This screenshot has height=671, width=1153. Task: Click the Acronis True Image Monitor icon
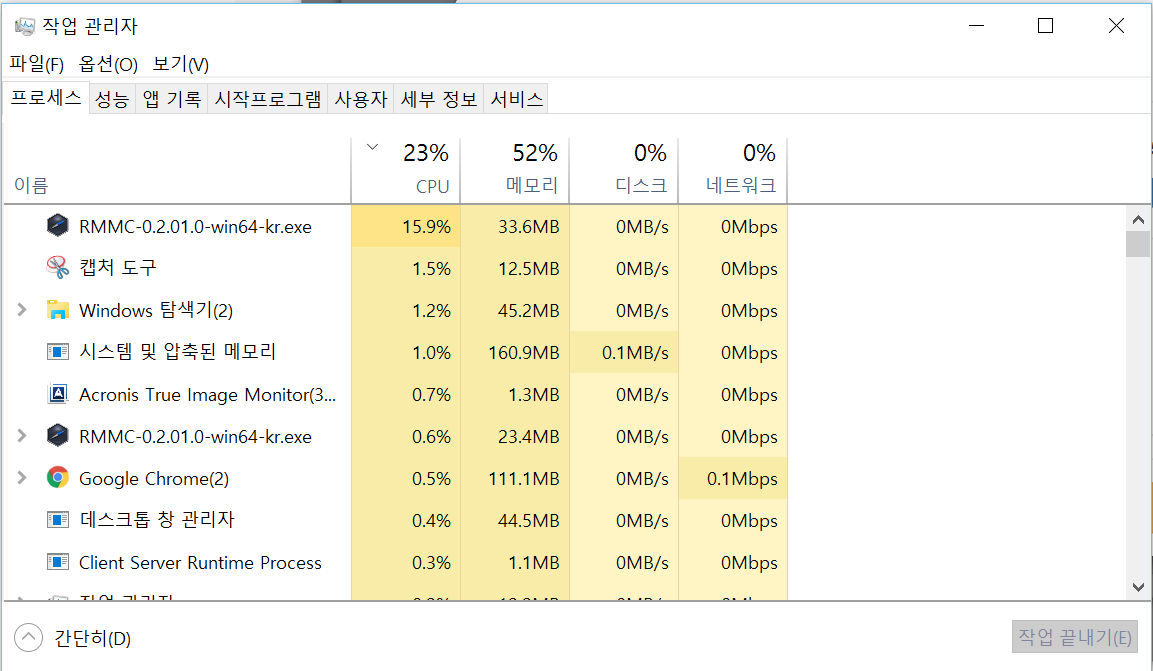[x=58, y=394]
